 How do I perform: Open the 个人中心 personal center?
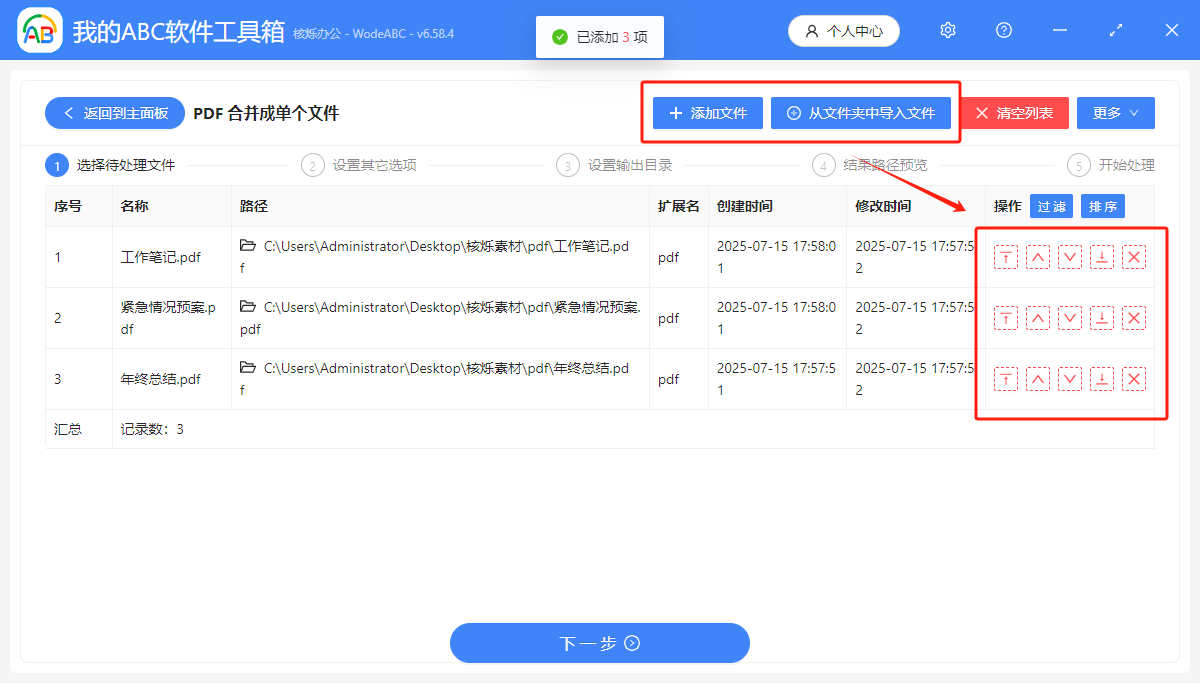point(843,30)
